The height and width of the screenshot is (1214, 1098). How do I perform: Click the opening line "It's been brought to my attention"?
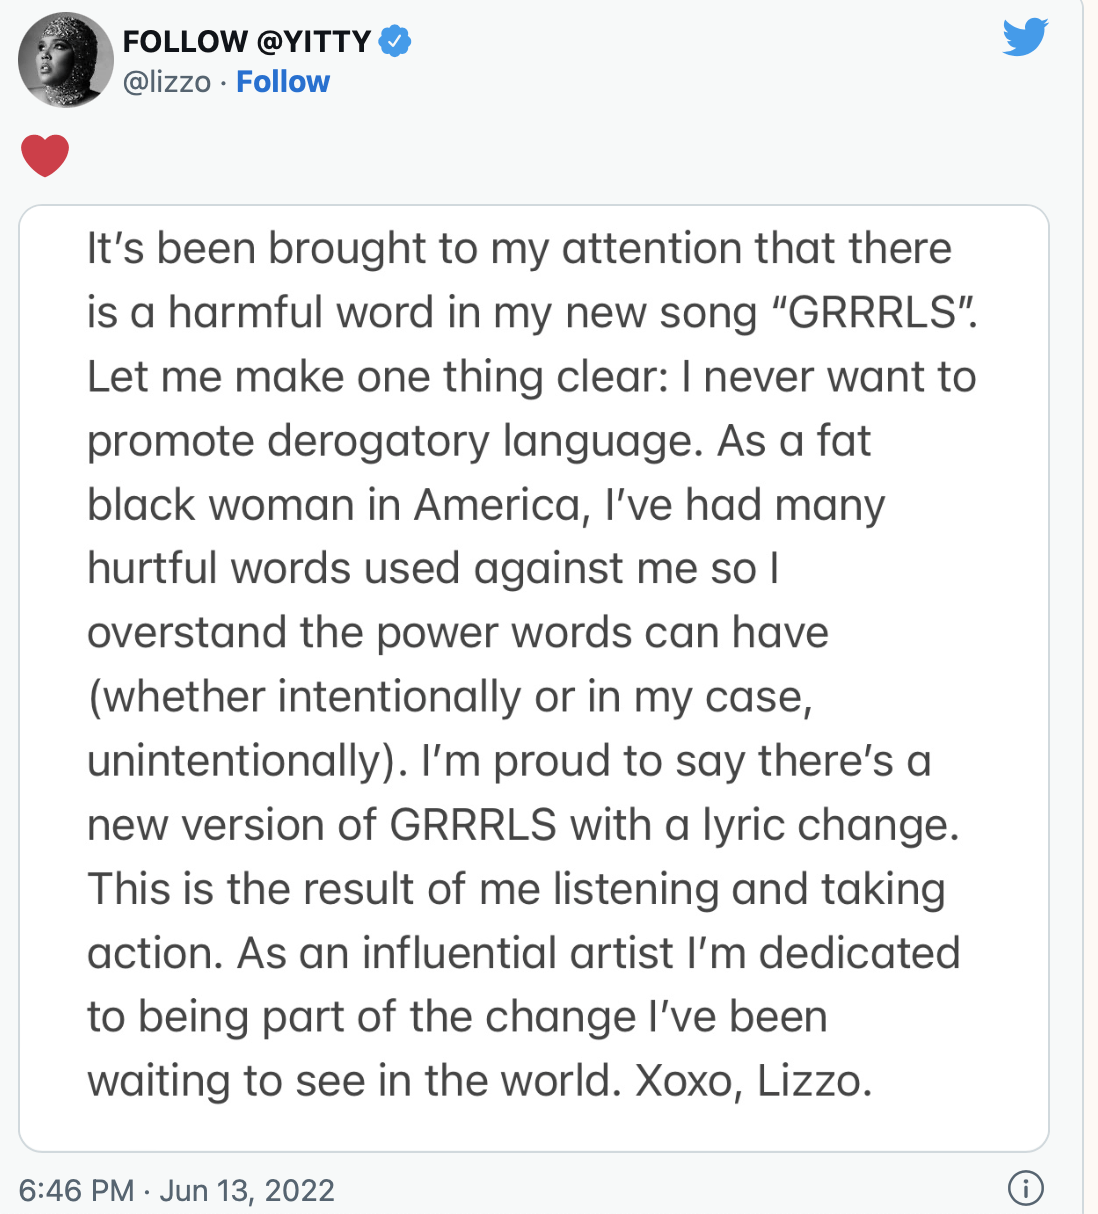tap(413, 249)
